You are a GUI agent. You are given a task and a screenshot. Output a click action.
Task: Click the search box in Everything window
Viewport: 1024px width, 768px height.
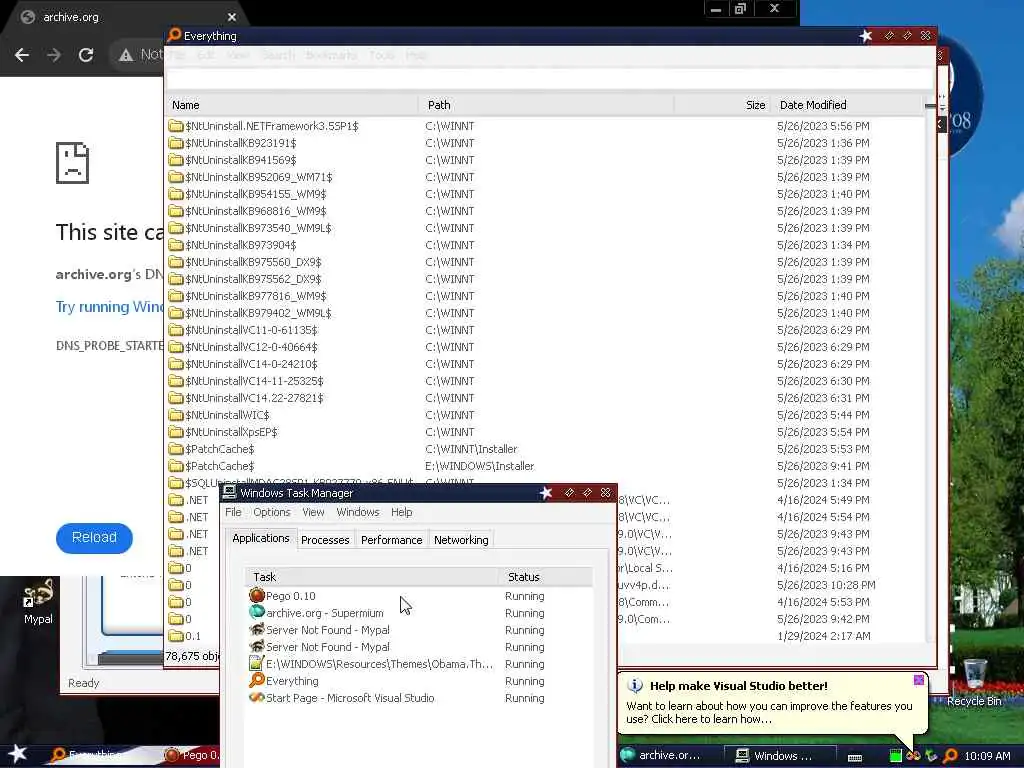549,78
